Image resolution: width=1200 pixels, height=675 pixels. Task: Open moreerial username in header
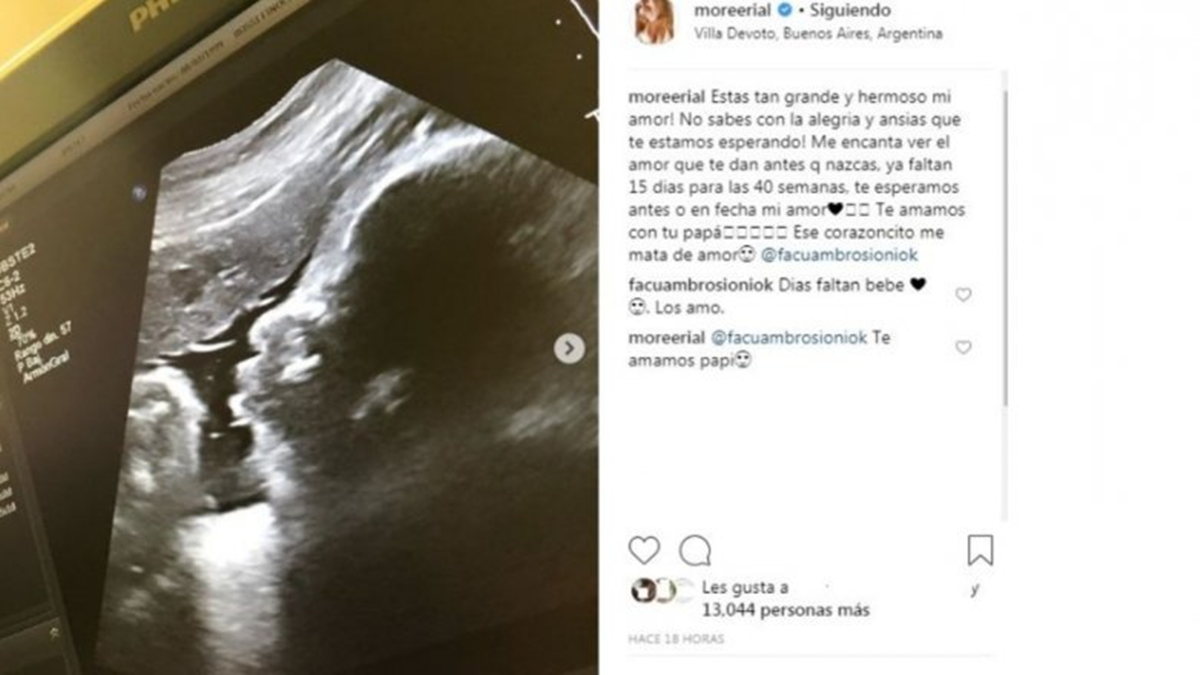[x=734, y=11]
